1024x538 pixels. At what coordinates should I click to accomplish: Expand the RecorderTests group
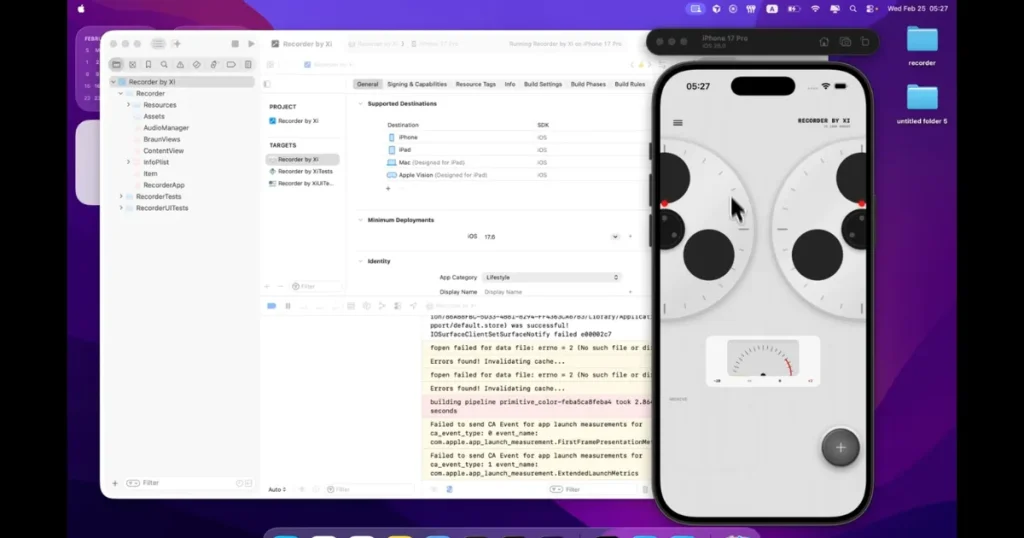click(x=121, y=197)
